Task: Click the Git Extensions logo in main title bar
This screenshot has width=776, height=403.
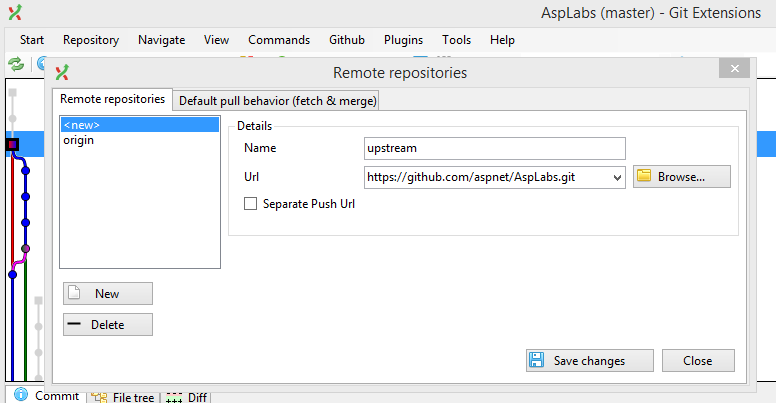Action: [15, 12]
